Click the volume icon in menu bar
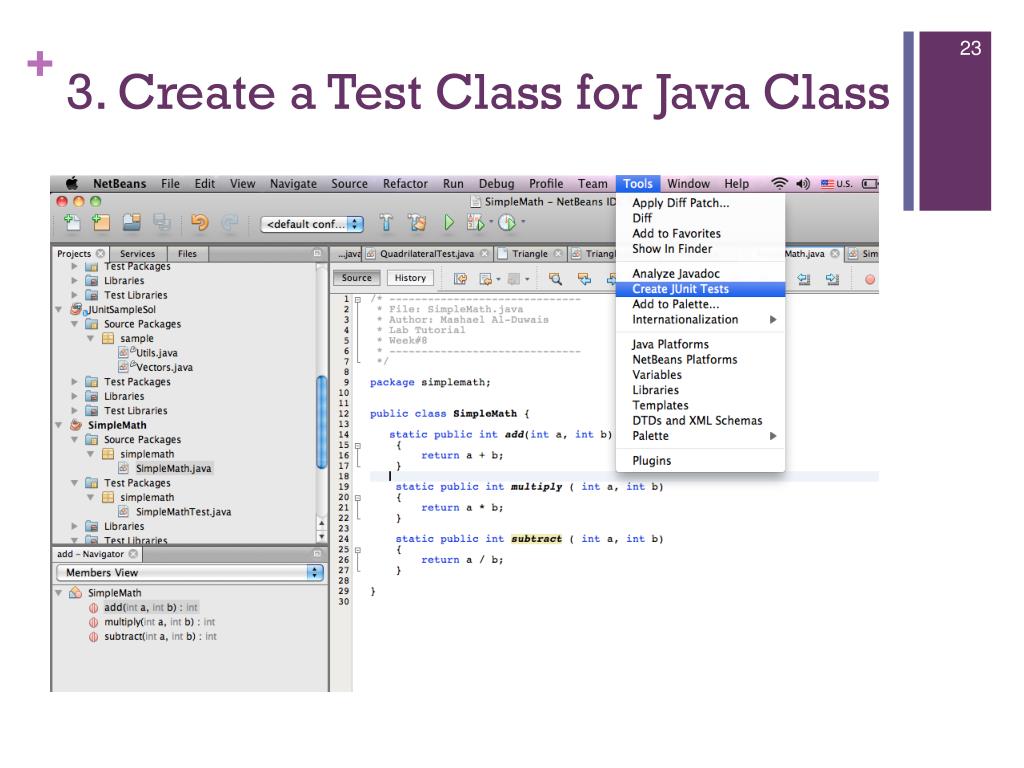 (803, 184)
